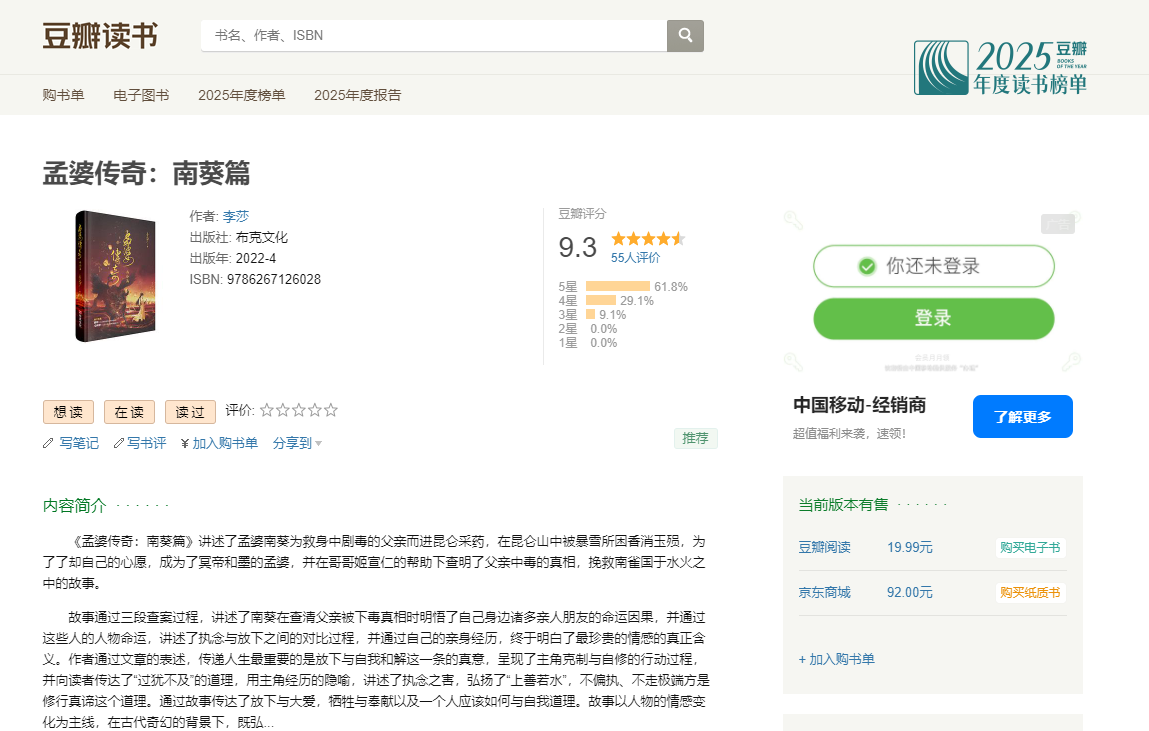The width and height of the screenshot is (1149, 731).
Task: Click the green 登录 button
Action: point(933,318)
